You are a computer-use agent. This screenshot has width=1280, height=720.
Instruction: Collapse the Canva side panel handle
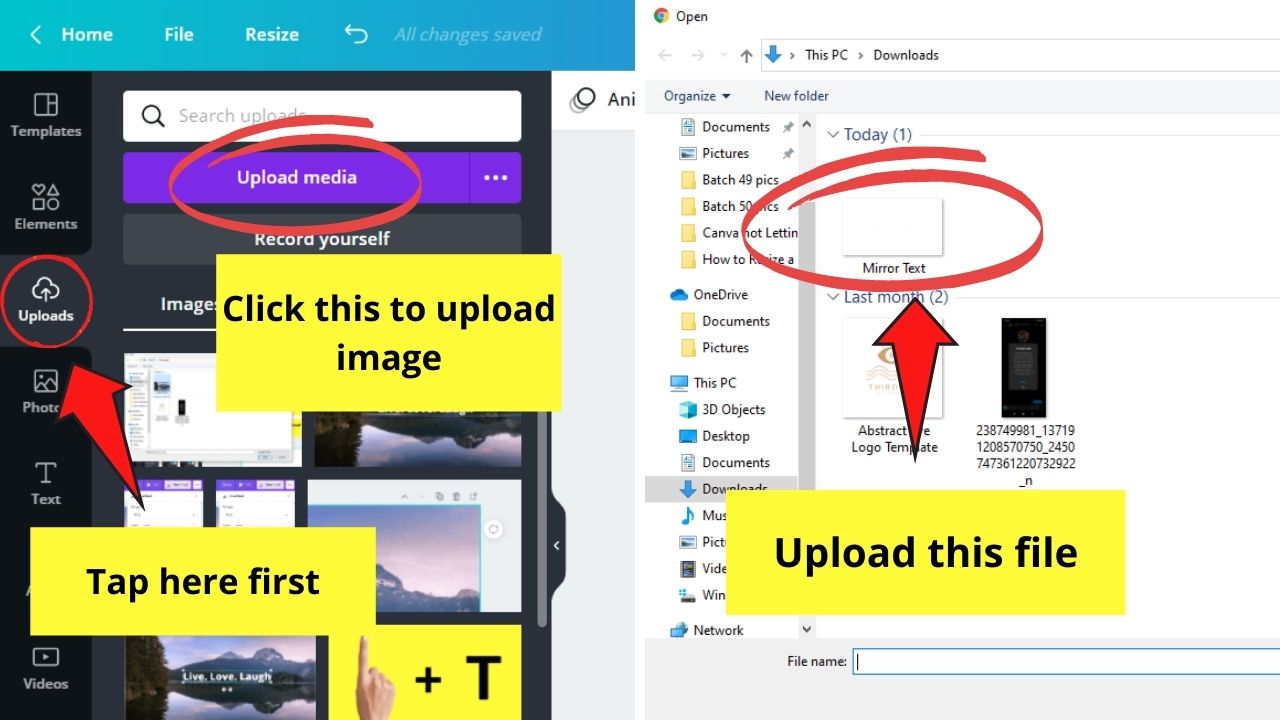[x=557, y=545]
